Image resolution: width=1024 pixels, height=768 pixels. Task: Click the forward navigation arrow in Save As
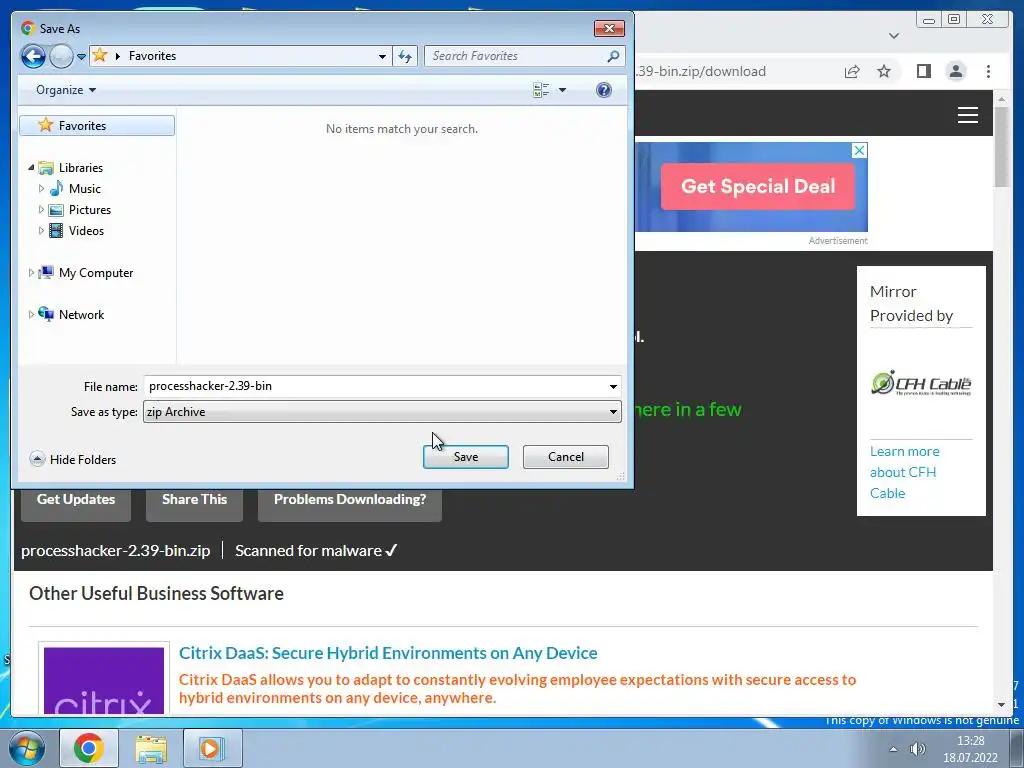click(61, 56)
